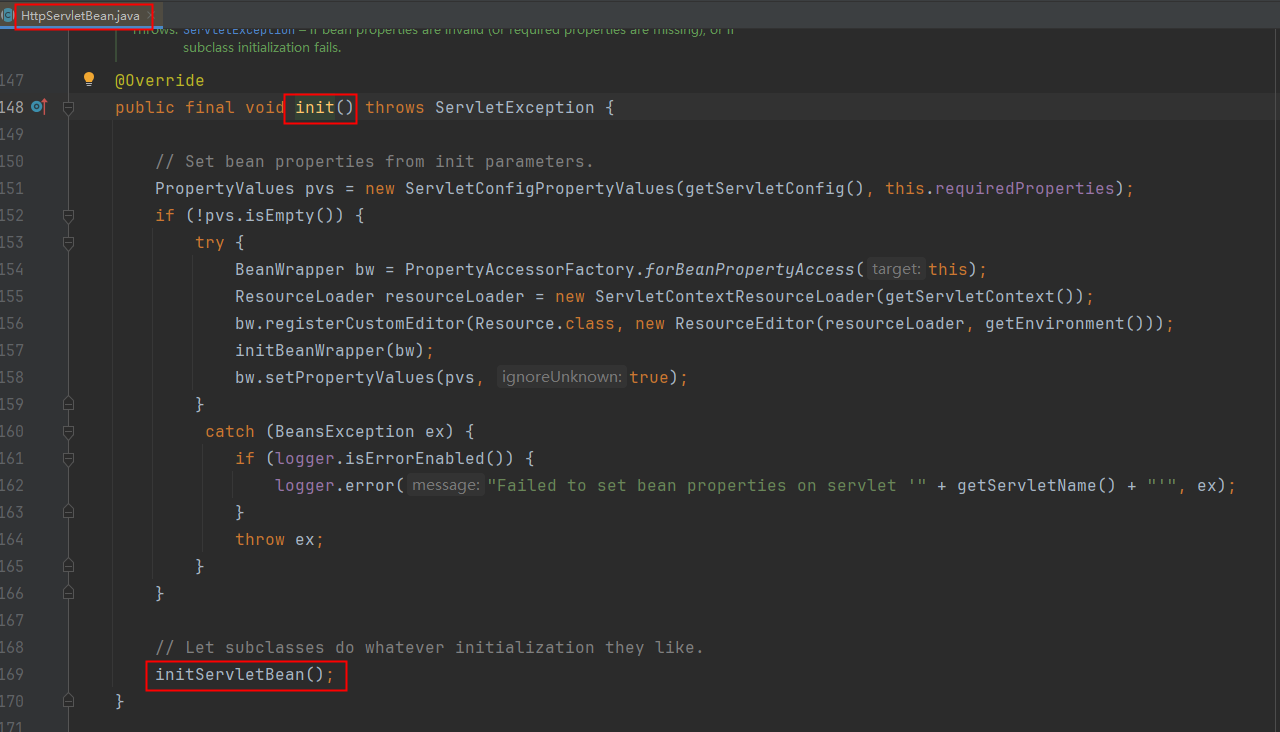Screen dimensions: 1280x732
Task: Click forBeanPropertyAccess method call
Action: point(750,269)
